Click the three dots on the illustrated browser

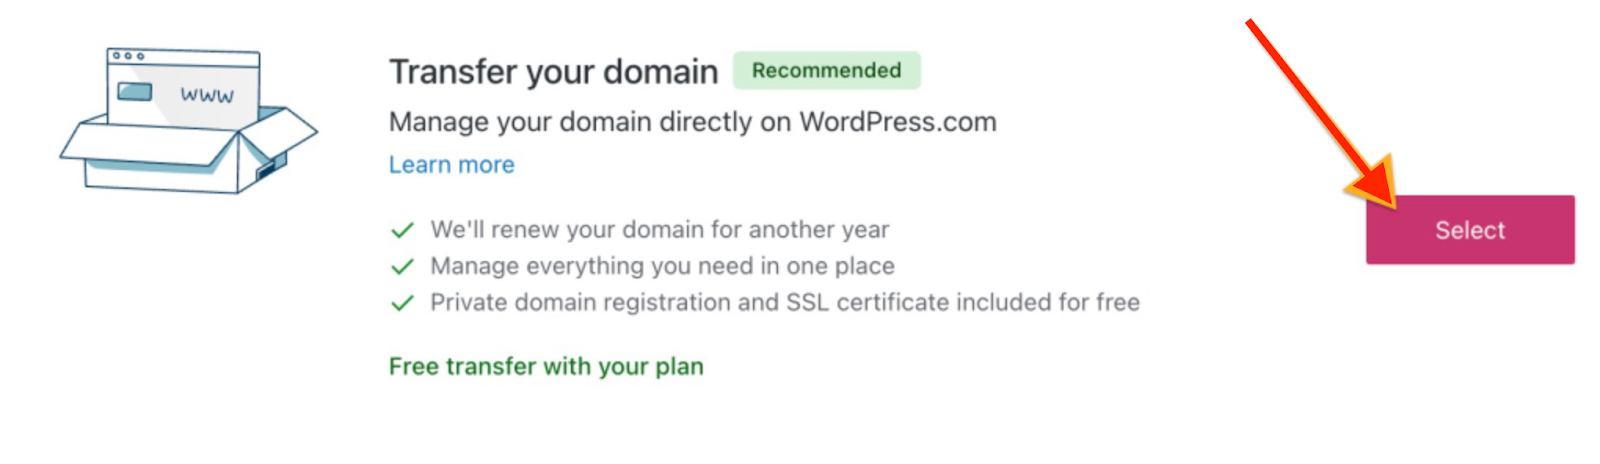128,56
